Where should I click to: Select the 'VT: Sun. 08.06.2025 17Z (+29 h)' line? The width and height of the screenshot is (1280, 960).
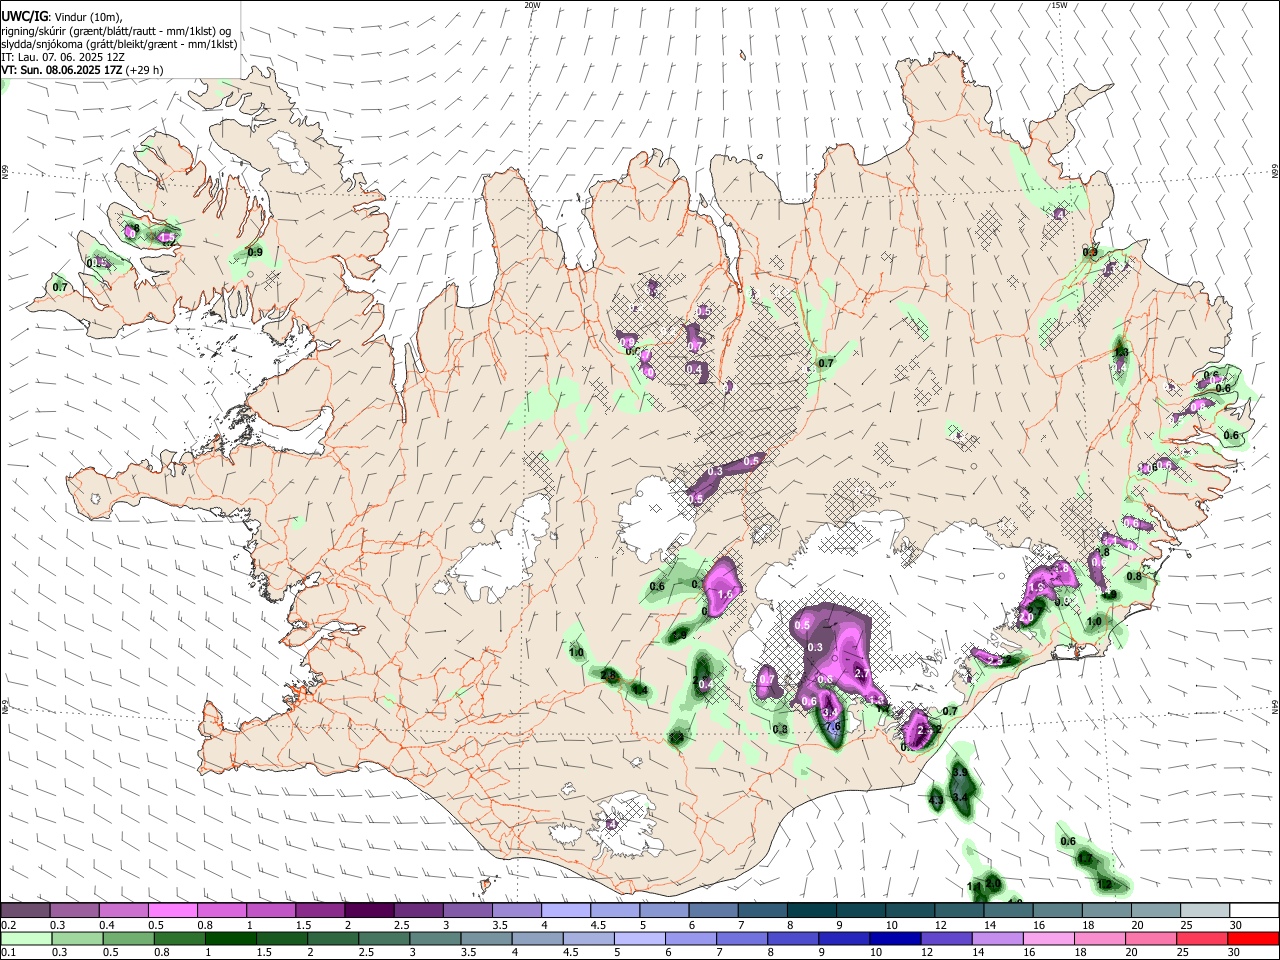click(x=82, y=71)
